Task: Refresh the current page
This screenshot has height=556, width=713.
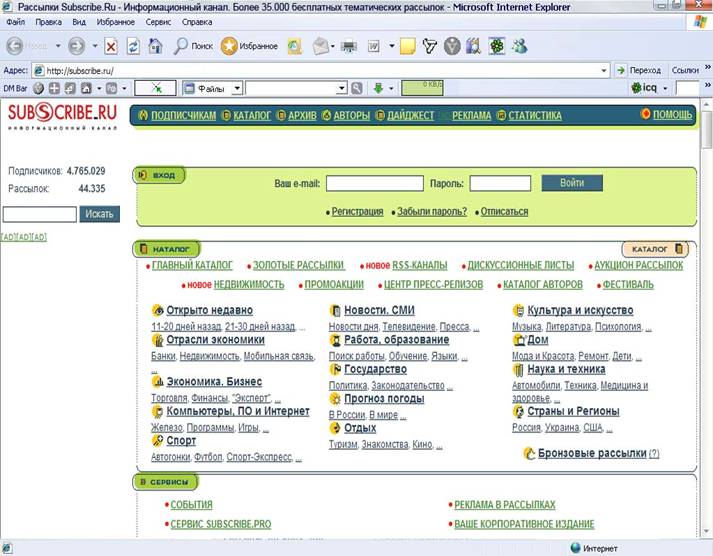Action: click(x=133, y=46)
